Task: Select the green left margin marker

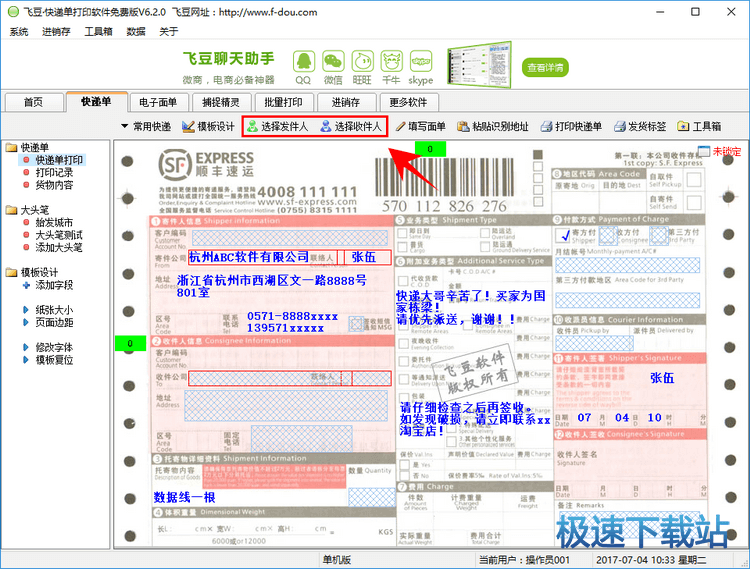Action: 130,343
